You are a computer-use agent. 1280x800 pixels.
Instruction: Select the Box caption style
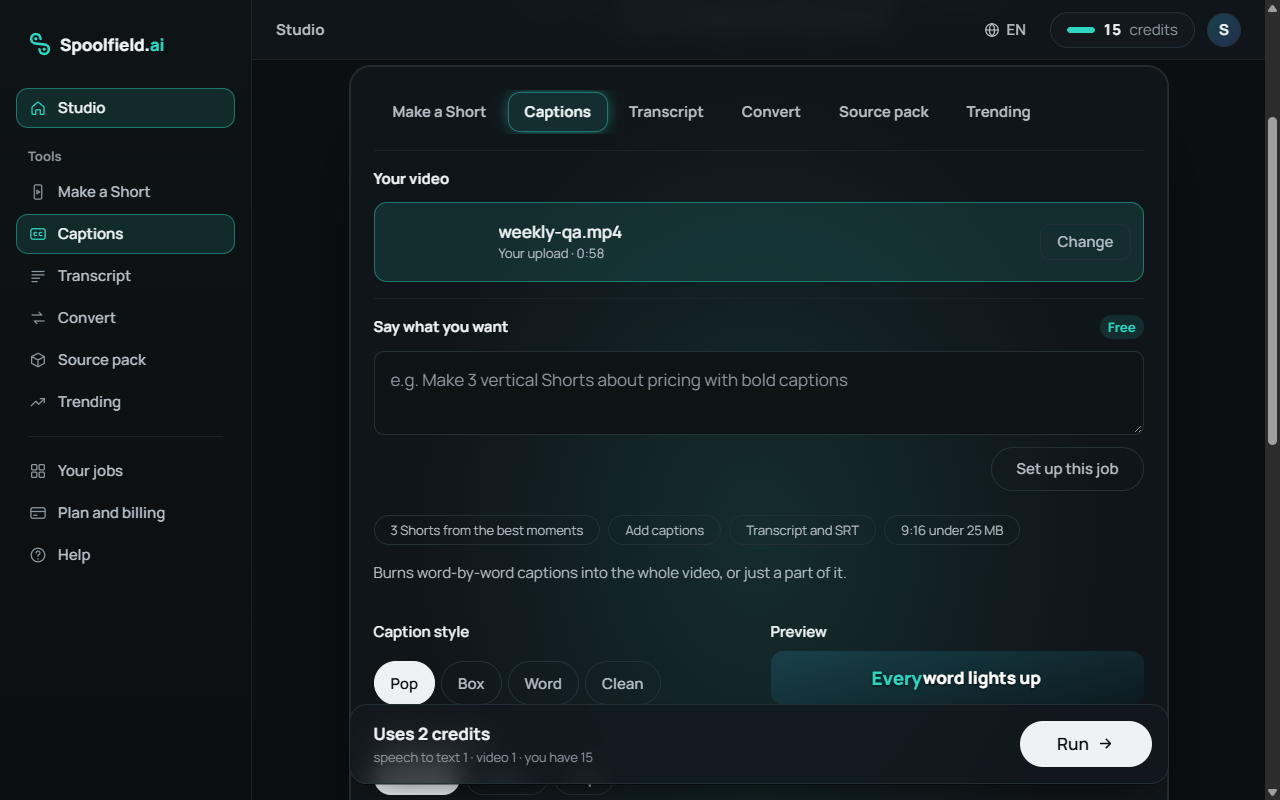[x=471, y=684]
